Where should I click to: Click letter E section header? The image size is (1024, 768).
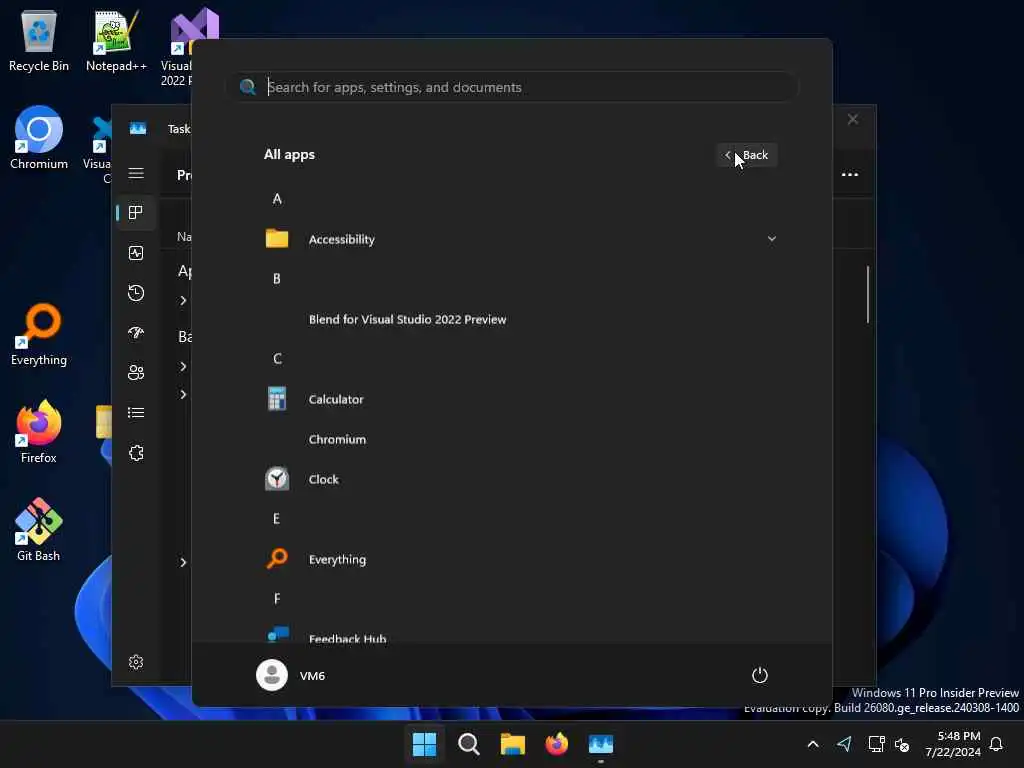click(x=277, y=519)
